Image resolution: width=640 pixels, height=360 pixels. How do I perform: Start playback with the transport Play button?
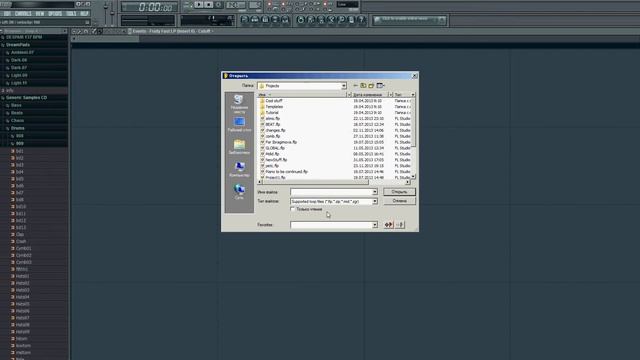tap(199, 5)
